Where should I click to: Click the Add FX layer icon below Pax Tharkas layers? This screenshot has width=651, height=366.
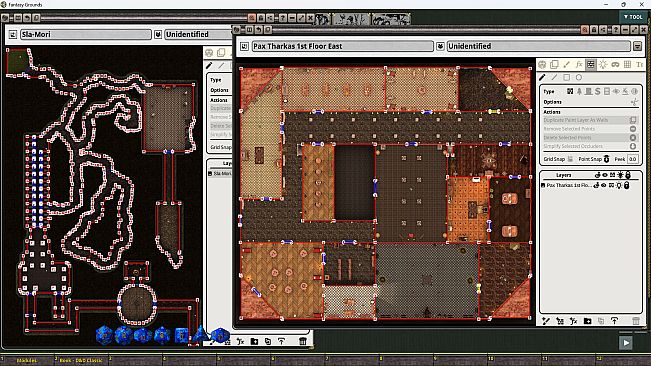[x=574, y=321]
